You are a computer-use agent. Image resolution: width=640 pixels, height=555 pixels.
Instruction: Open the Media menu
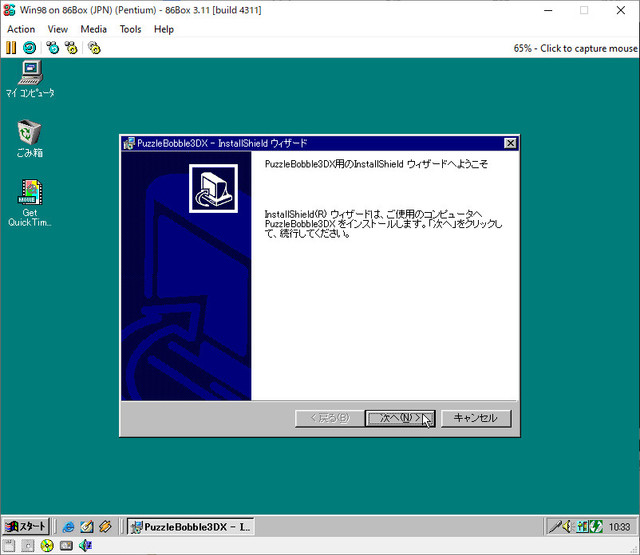93,29
